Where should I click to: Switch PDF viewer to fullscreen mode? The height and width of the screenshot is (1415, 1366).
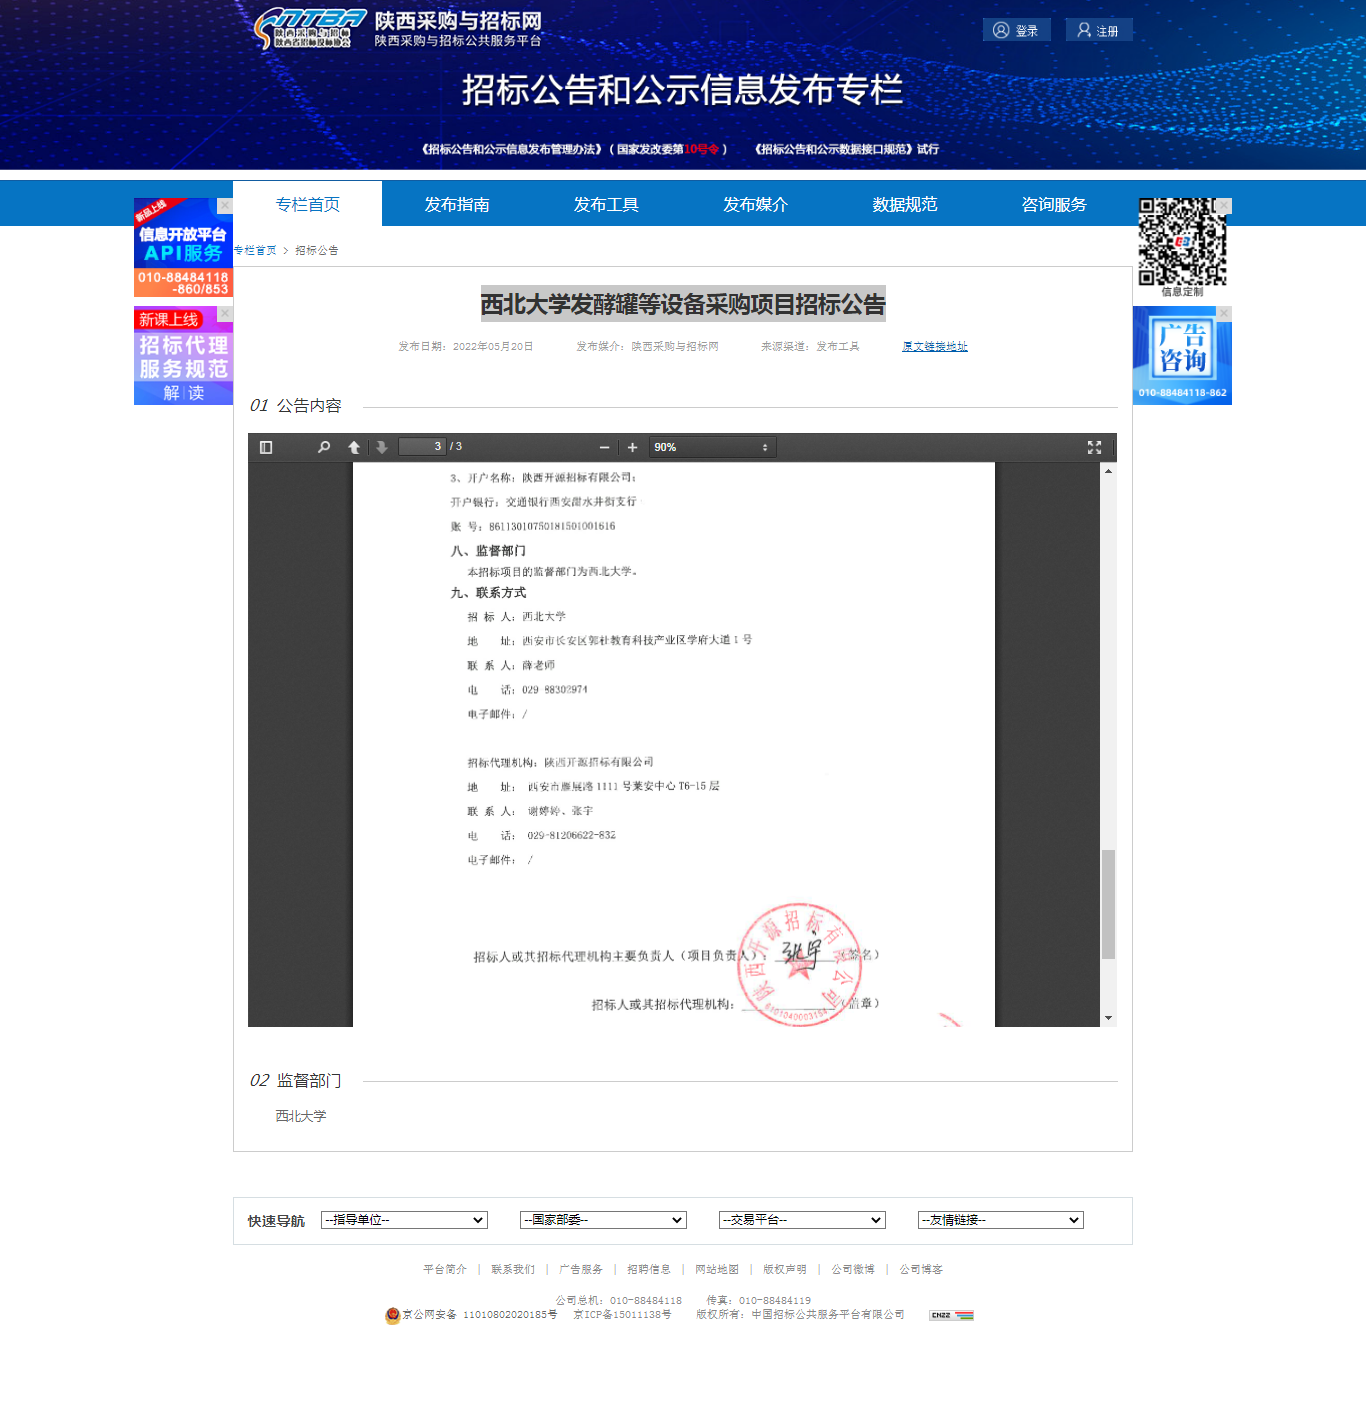(1094, 447)
